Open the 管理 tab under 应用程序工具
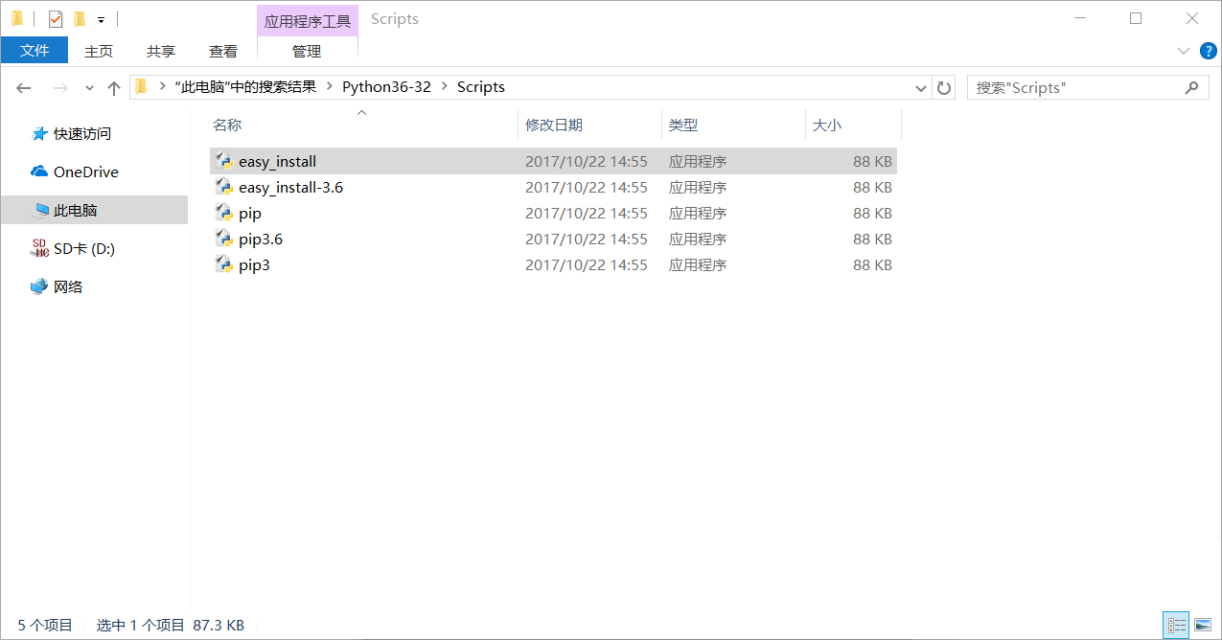 click(307, 50)
